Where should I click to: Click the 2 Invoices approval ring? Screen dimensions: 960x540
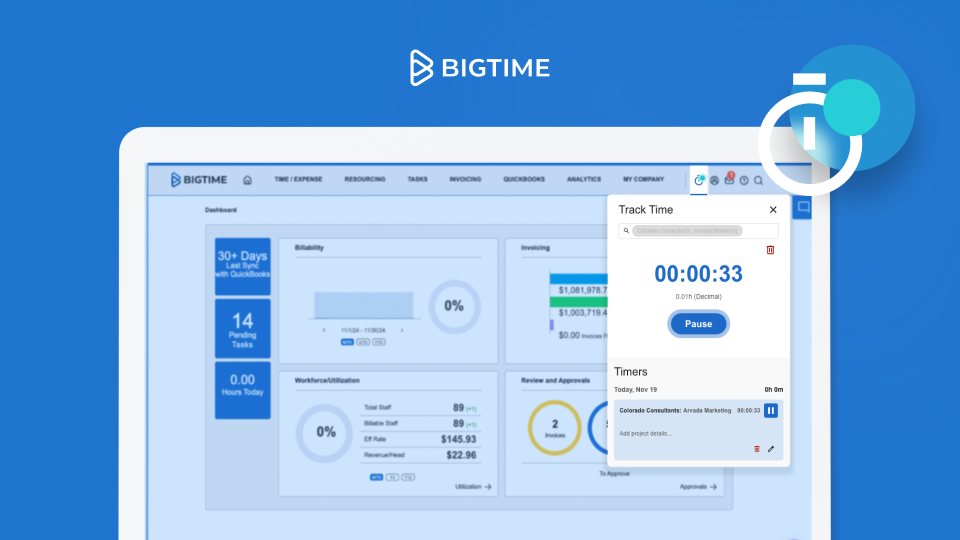point(555,427)
